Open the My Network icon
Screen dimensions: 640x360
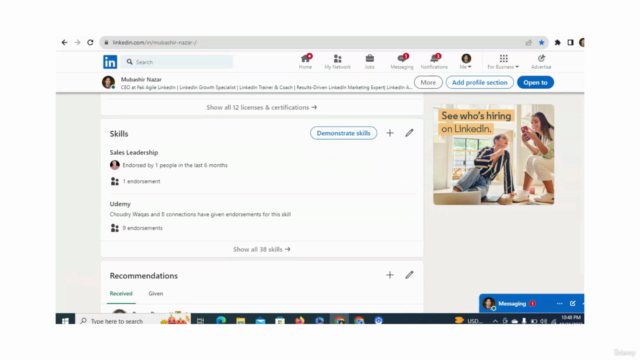(x=338, y=61)
